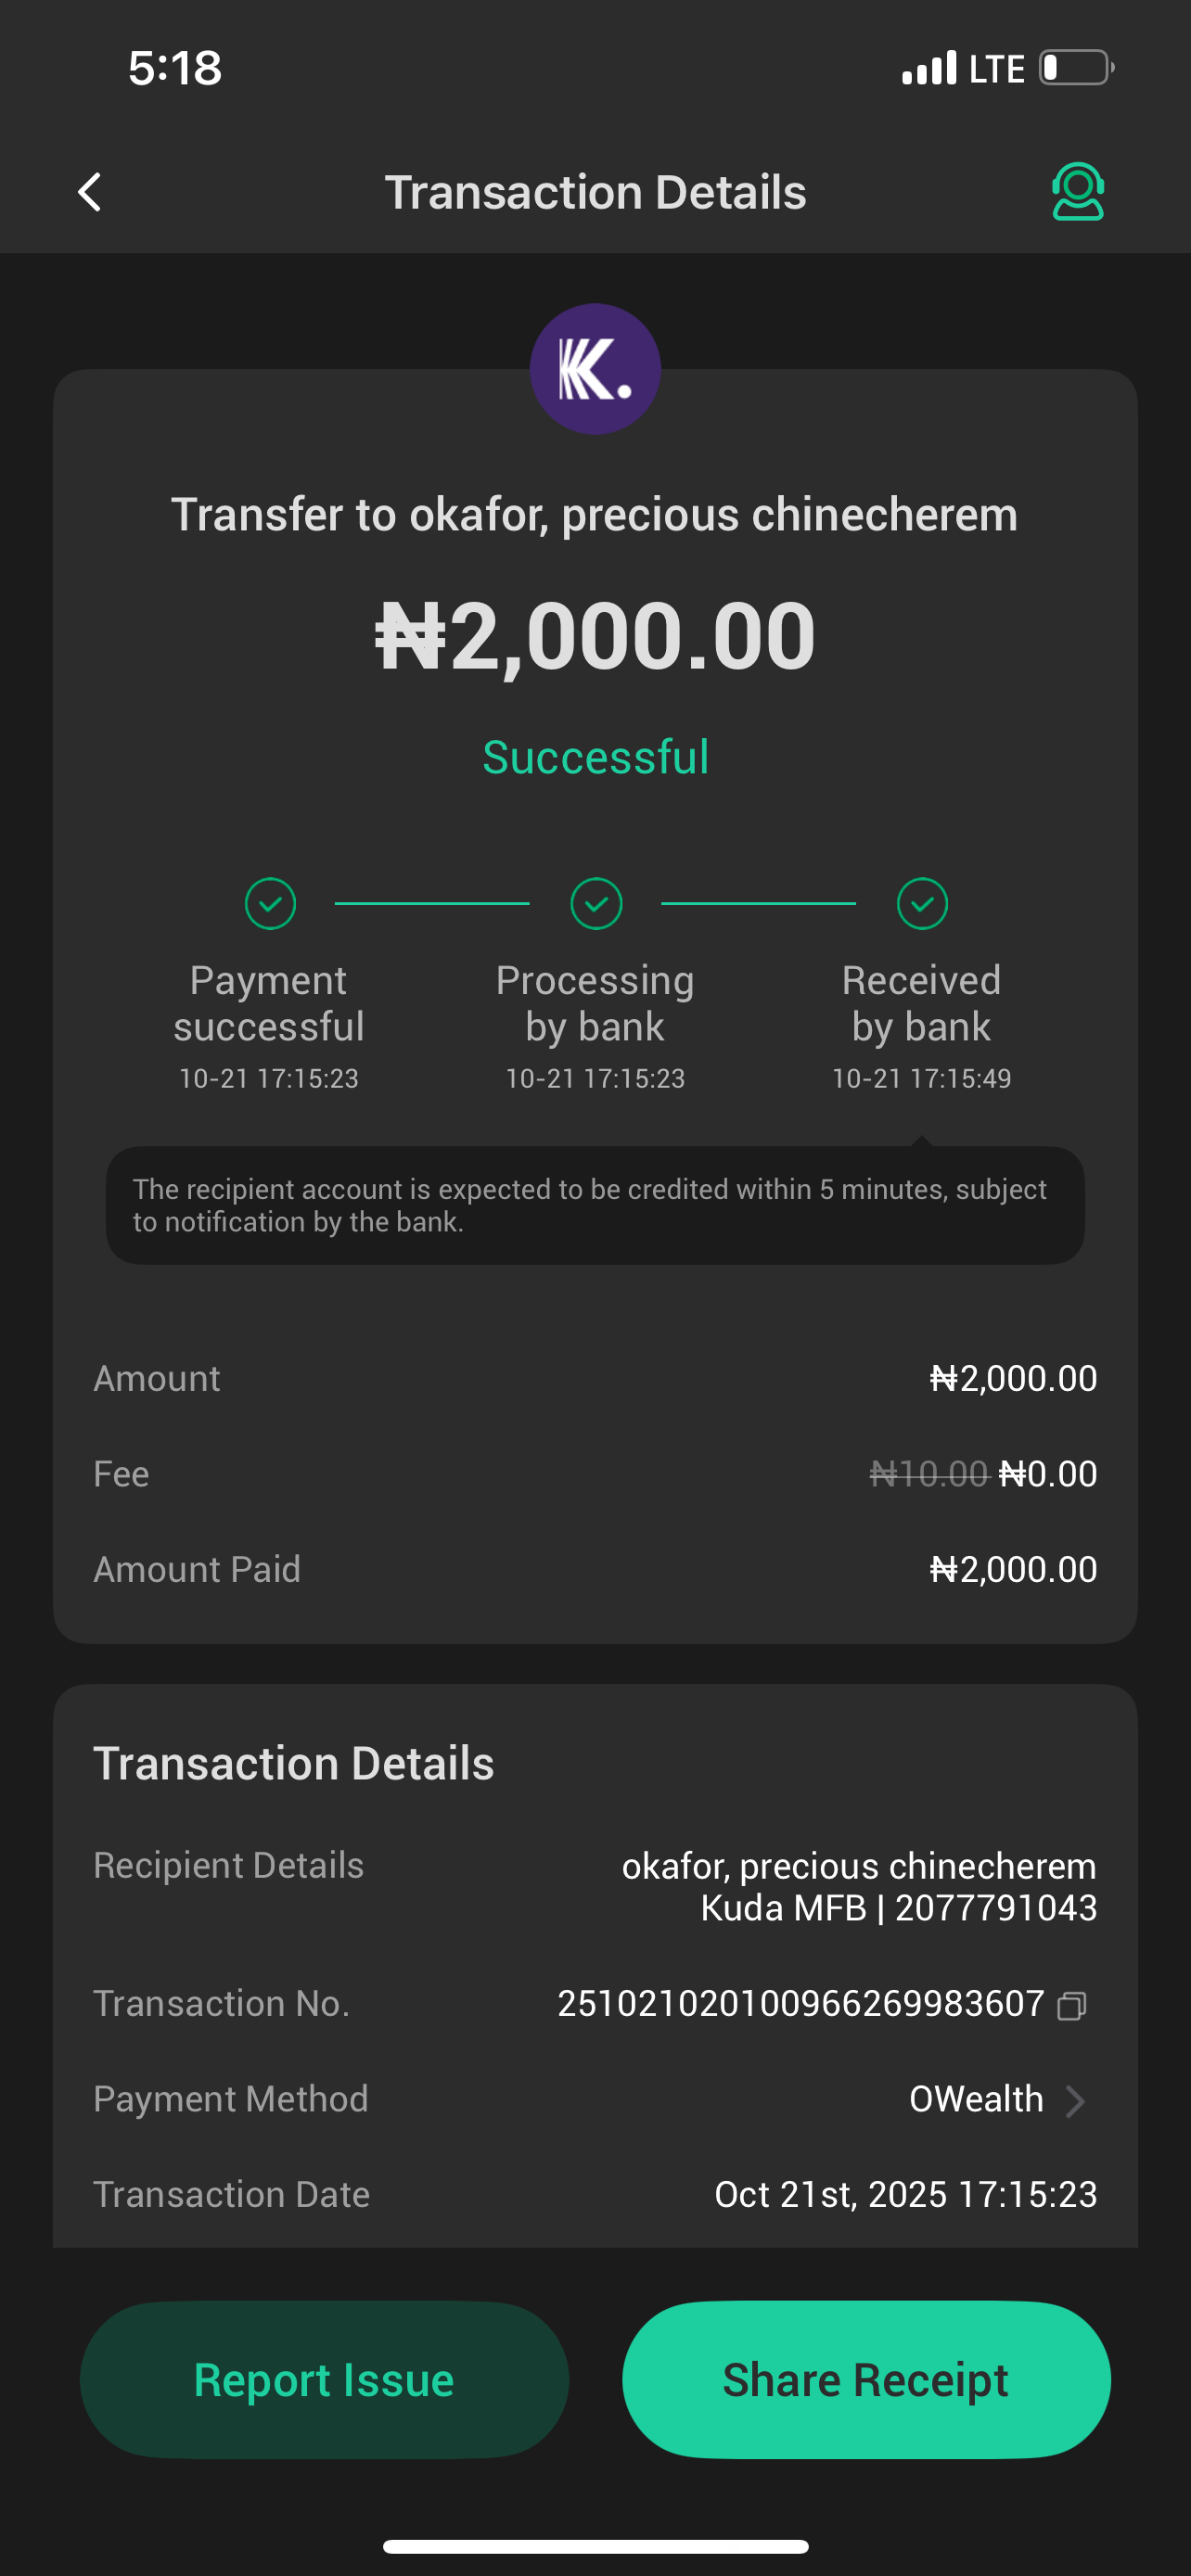The image size is (1191, 2576).
Task: Copy the transaction number
Action: [1071, 2006]
